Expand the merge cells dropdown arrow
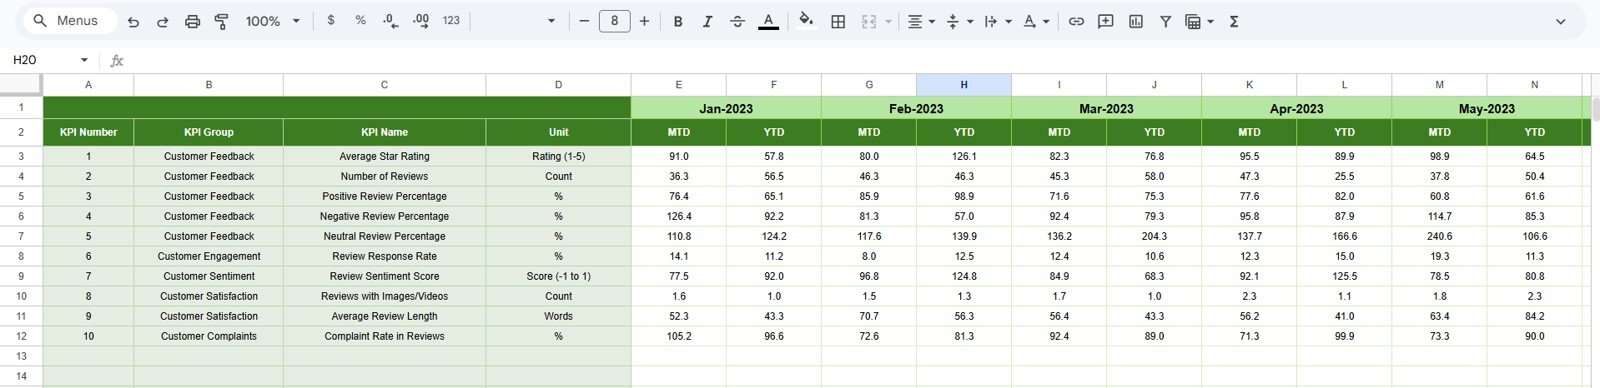 [888, 21]
